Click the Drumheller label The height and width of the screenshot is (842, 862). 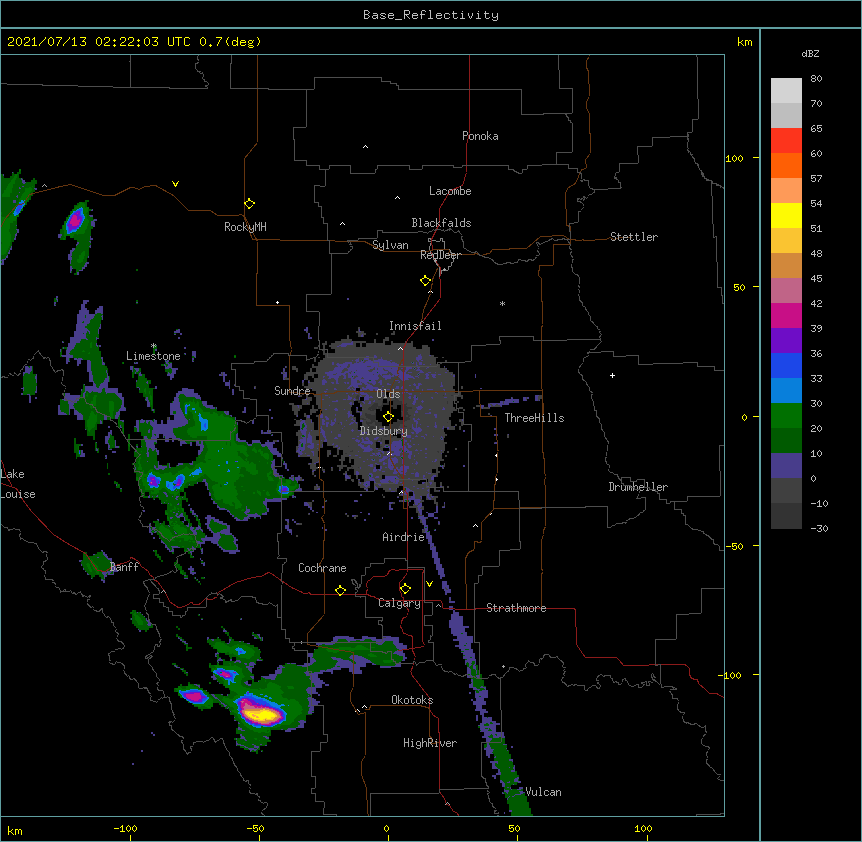pyautogui.click(x=638, y=487)
